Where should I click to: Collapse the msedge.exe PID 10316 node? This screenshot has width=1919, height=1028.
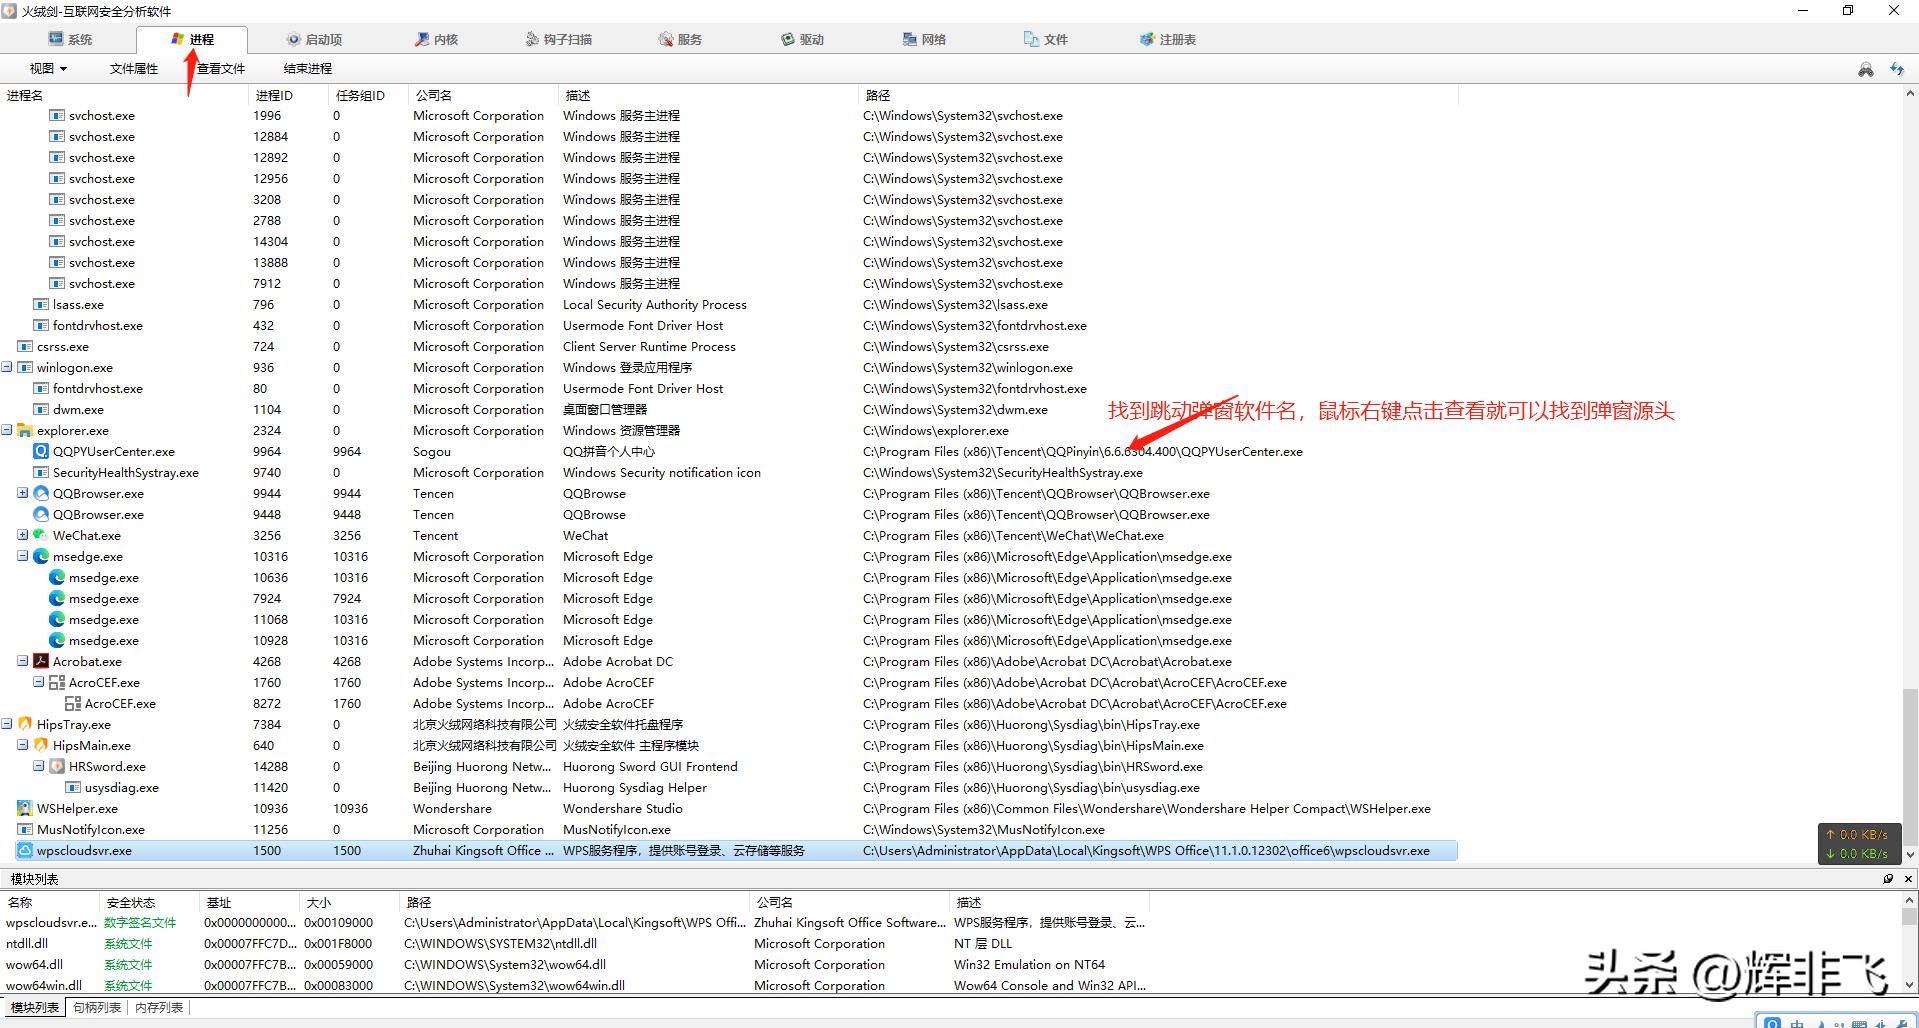(23, 556)
